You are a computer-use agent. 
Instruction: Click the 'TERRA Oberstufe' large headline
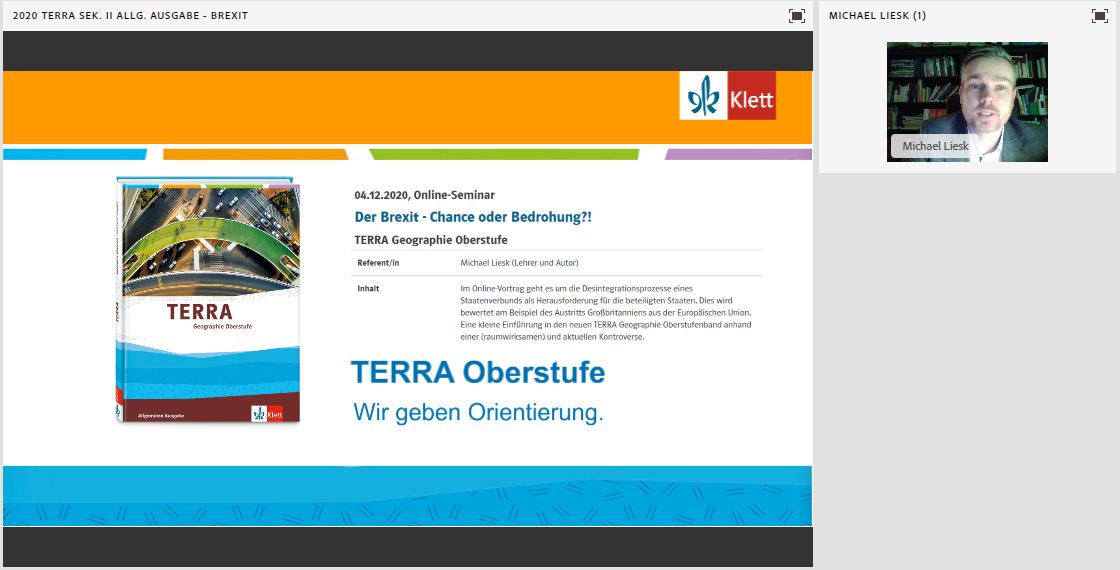[x=478, y=372]
